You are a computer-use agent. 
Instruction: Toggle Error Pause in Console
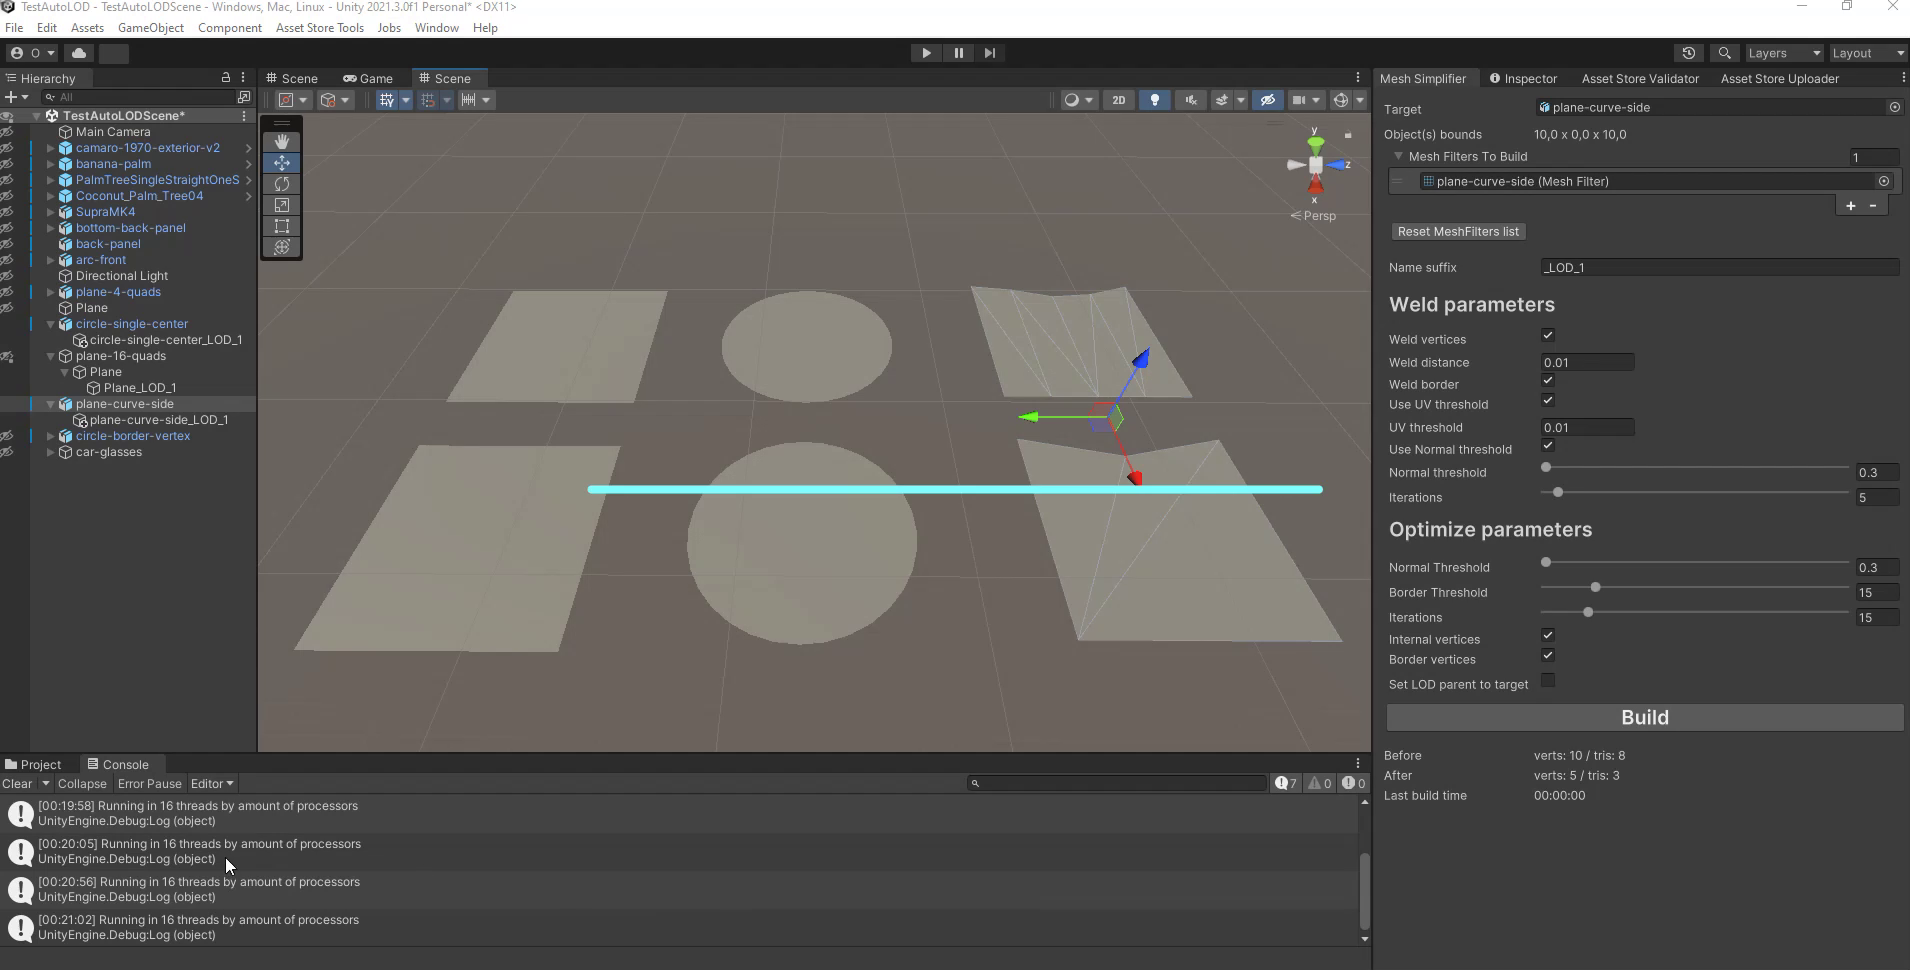point(150,784)
